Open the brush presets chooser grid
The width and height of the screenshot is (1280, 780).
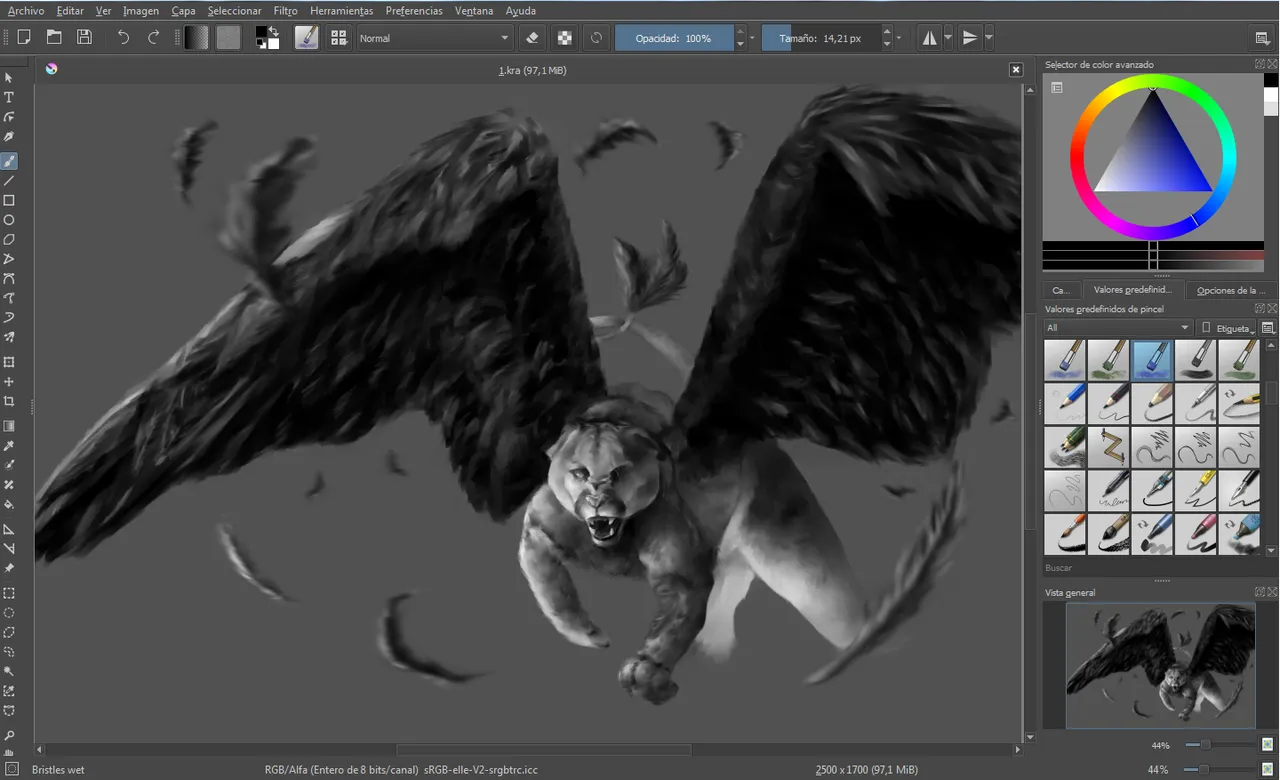(339, 38)
